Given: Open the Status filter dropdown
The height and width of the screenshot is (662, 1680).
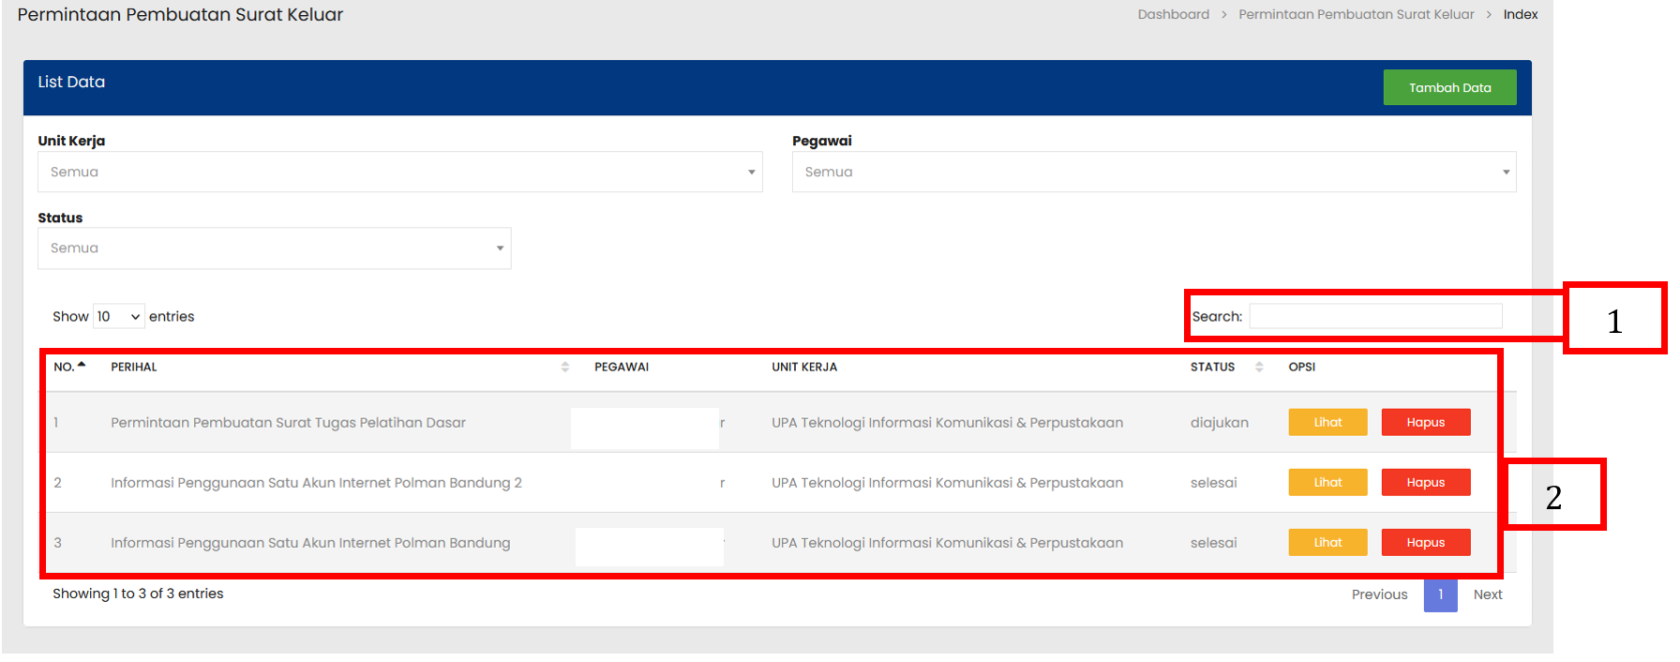Looking at the screenshot, I should pos(274,248).
